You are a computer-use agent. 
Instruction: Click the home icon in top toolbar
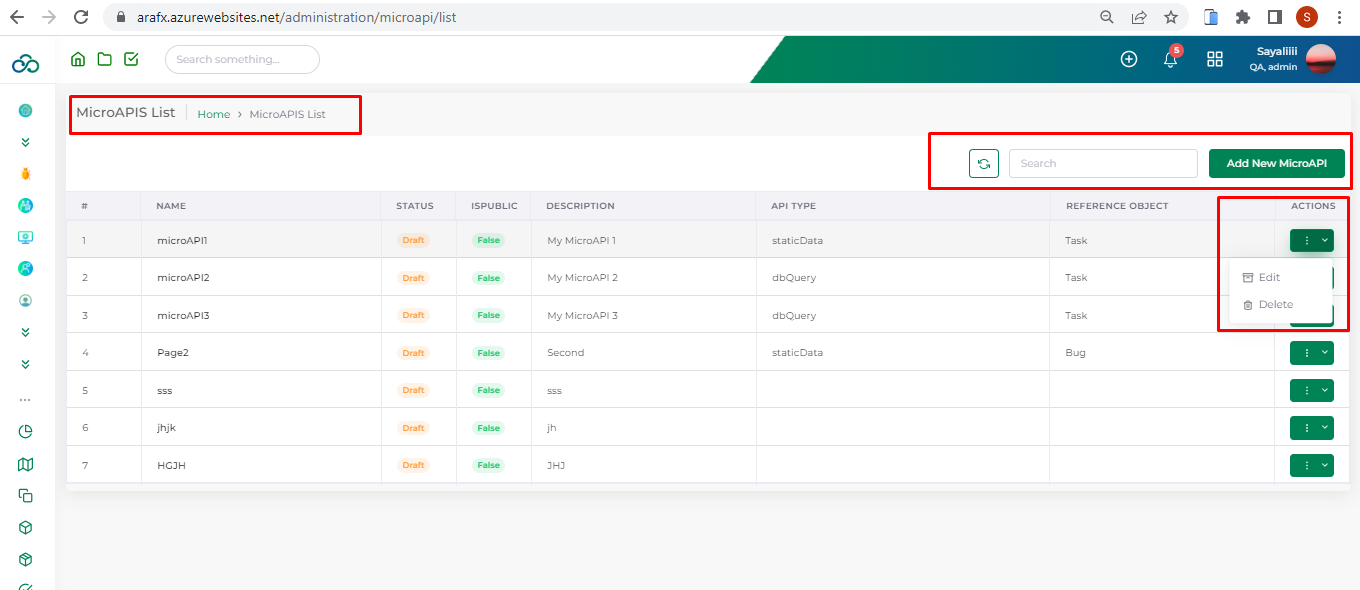78,59
